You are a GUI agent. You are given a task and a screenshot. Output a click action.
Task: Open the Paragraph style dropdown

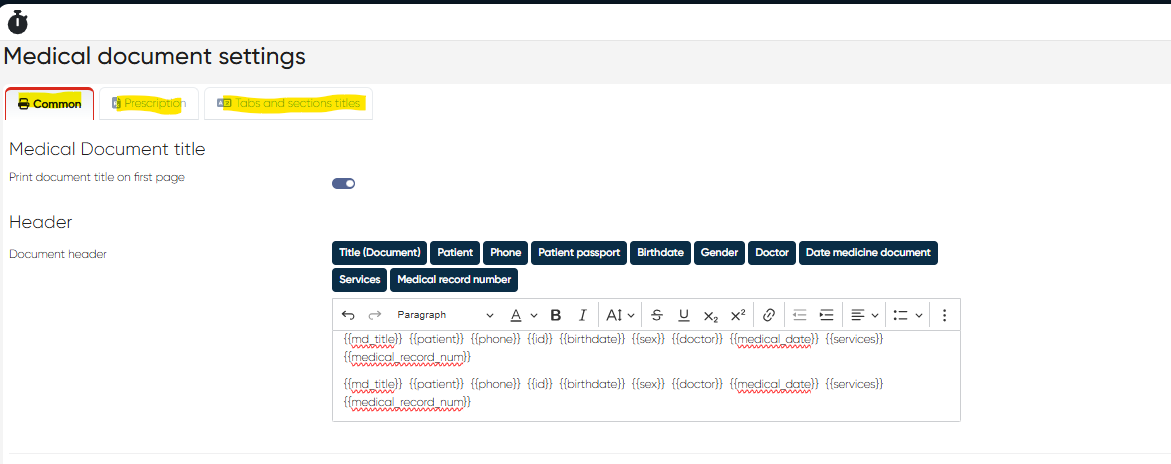445,315
